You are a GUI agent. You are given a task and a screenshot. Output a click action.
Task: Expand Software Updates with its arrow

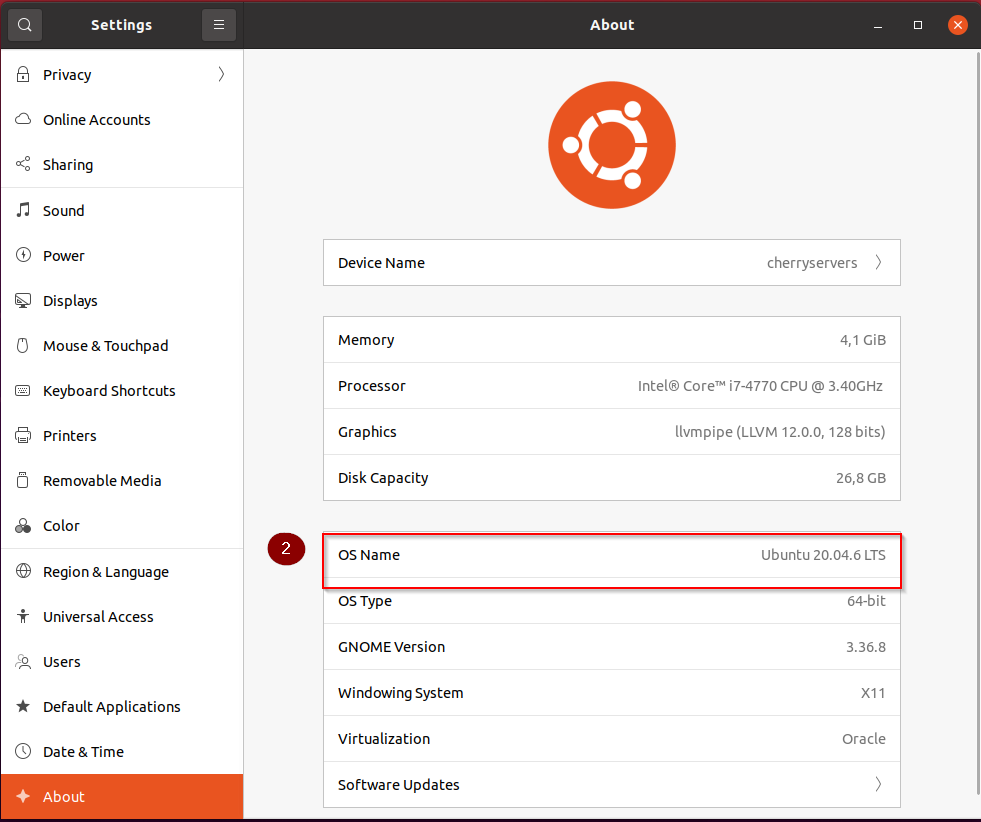pyautogui.click(x=878, y=785)
